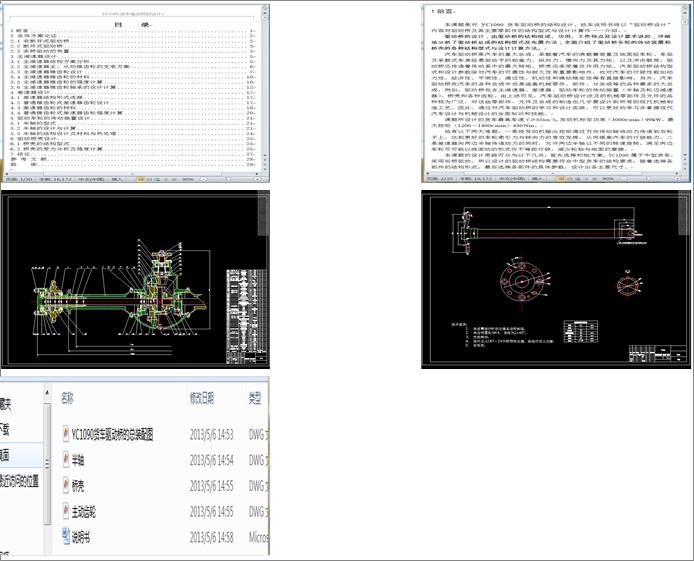The image size is (694, 561).
Task: Click the horizontal scrollbar in the 目录 Word window
Action: coord(132,173)
